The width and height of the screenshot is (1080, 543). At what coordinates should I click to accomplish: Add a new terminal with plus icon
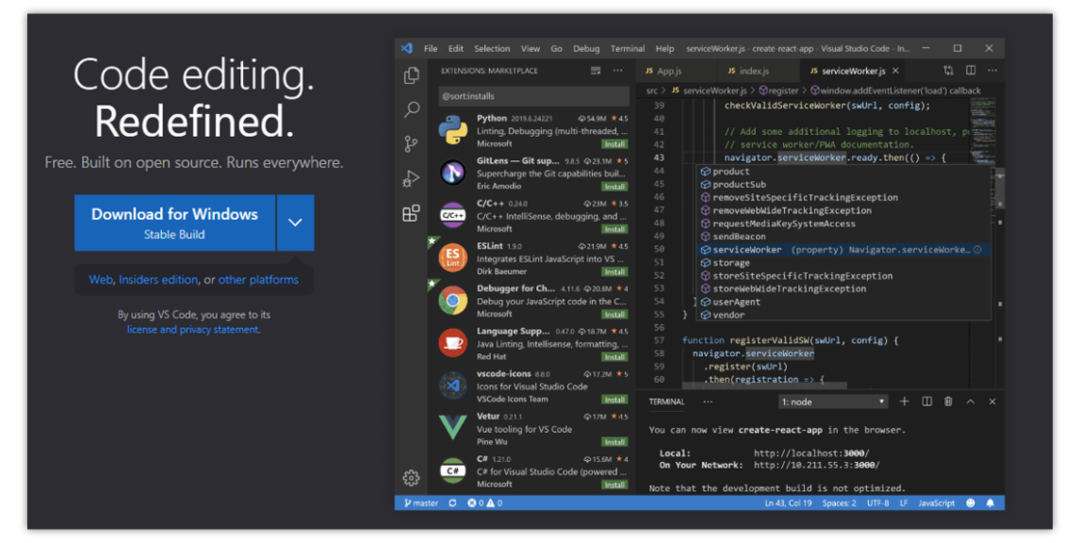(904, 401)
